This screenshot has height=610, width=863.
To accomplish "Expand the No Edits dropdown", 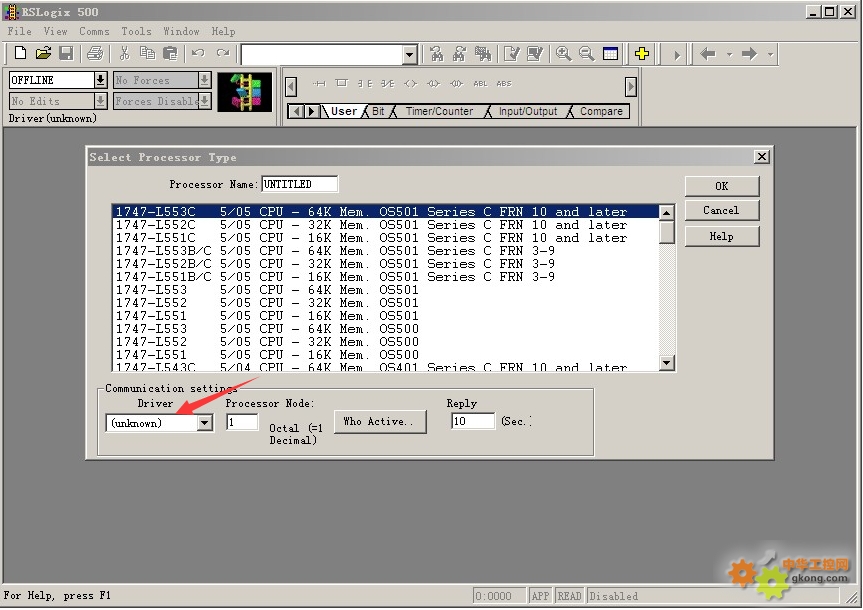I will [x=100, y=101].
